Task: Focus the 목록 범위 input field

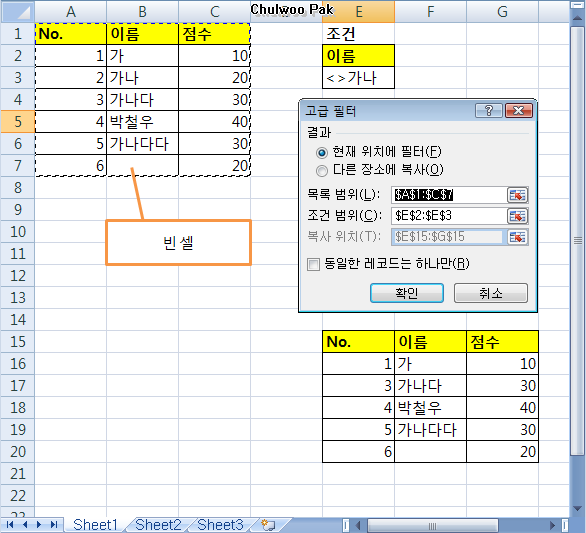Action: click(x=449, y=195)
